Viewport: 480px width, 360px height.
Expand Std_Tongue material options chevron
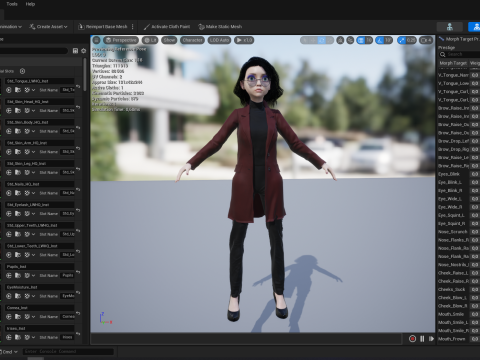[34, 90]
